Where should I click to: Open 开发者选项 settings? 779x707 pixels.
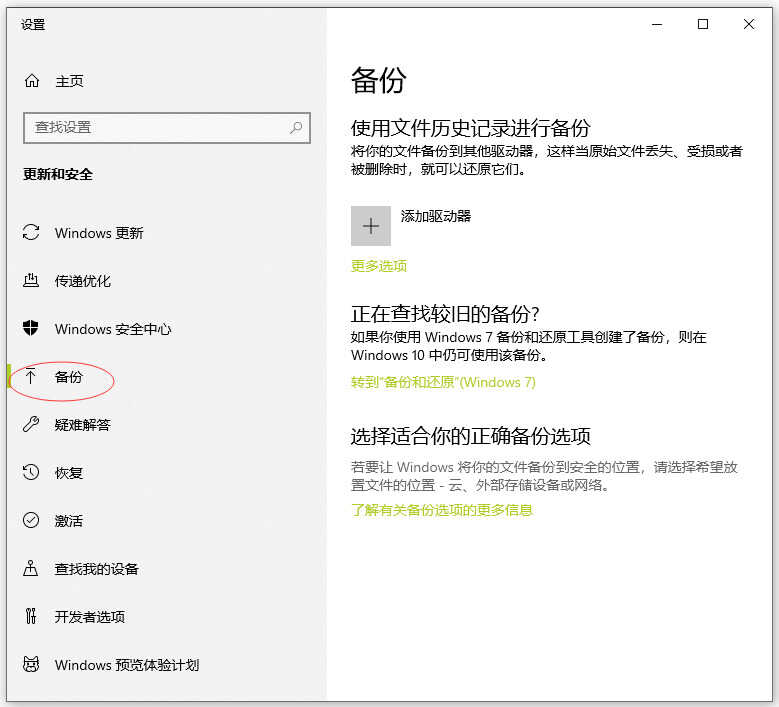click(89, 617)
